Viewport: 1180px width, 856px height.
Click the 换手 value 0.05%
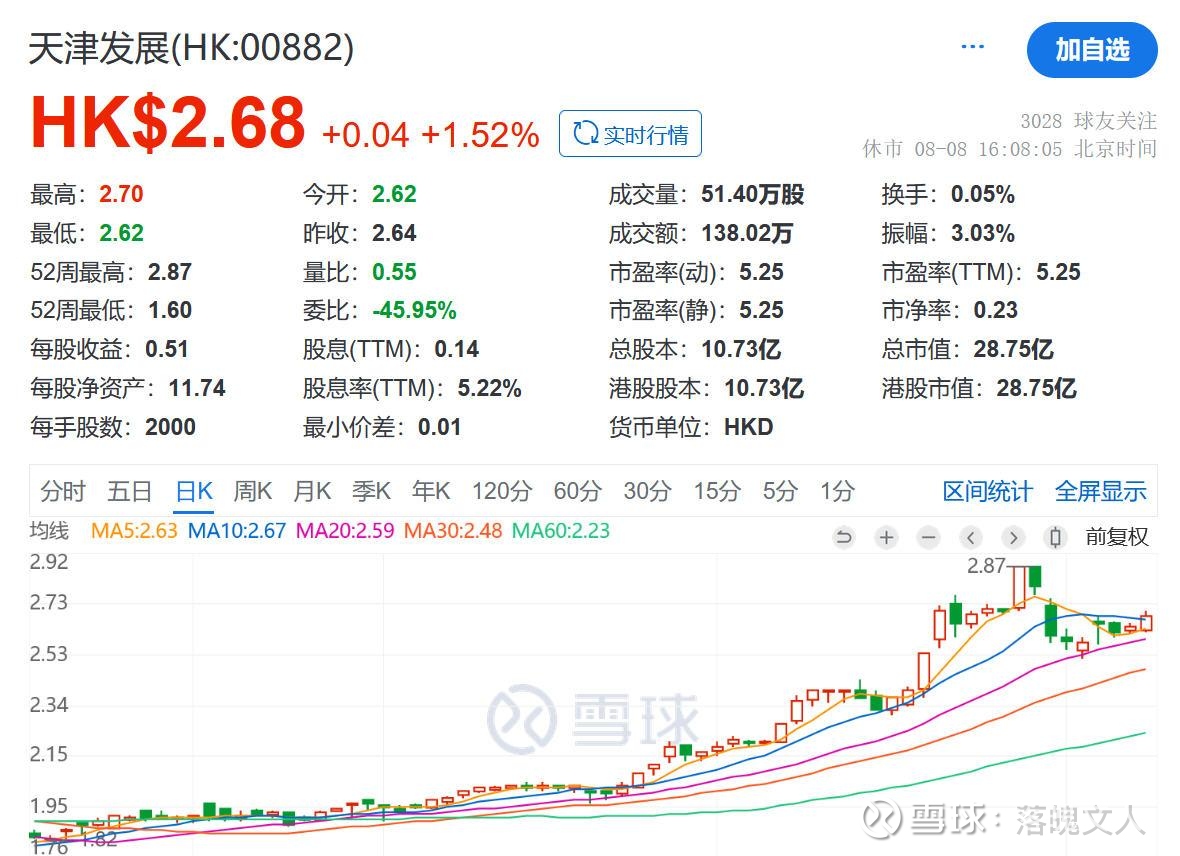[982, 194]
